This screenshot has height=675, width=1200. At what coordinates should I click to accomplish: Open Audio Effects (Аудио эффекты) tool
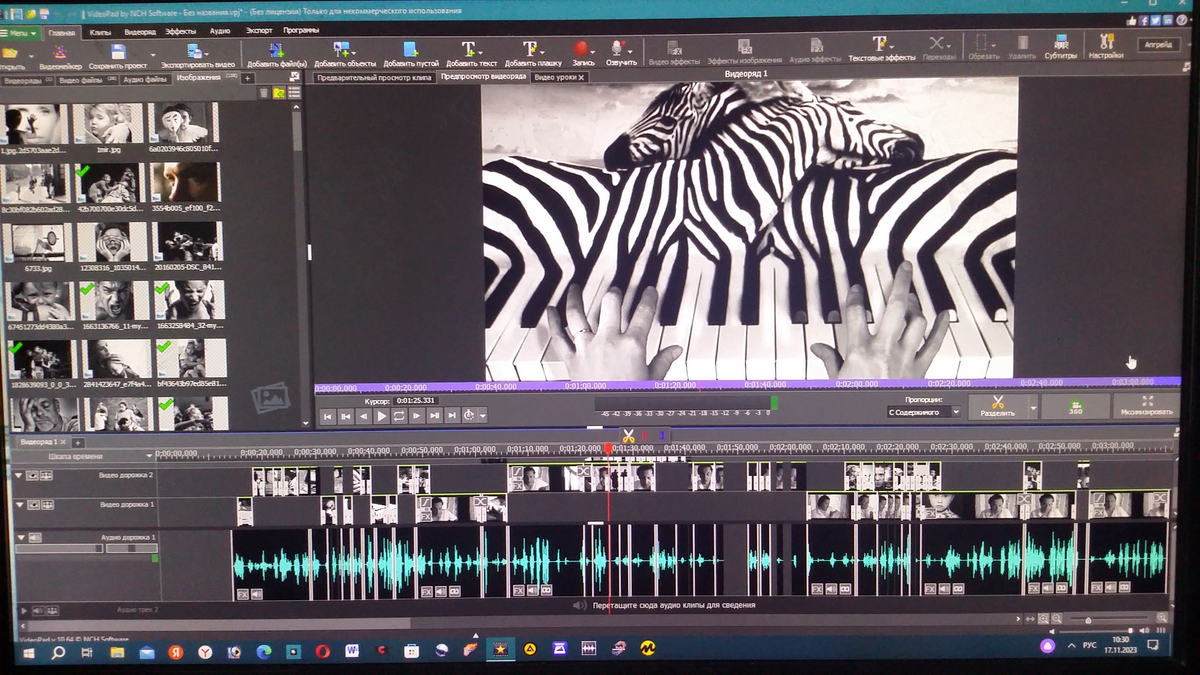pos(816,46)
